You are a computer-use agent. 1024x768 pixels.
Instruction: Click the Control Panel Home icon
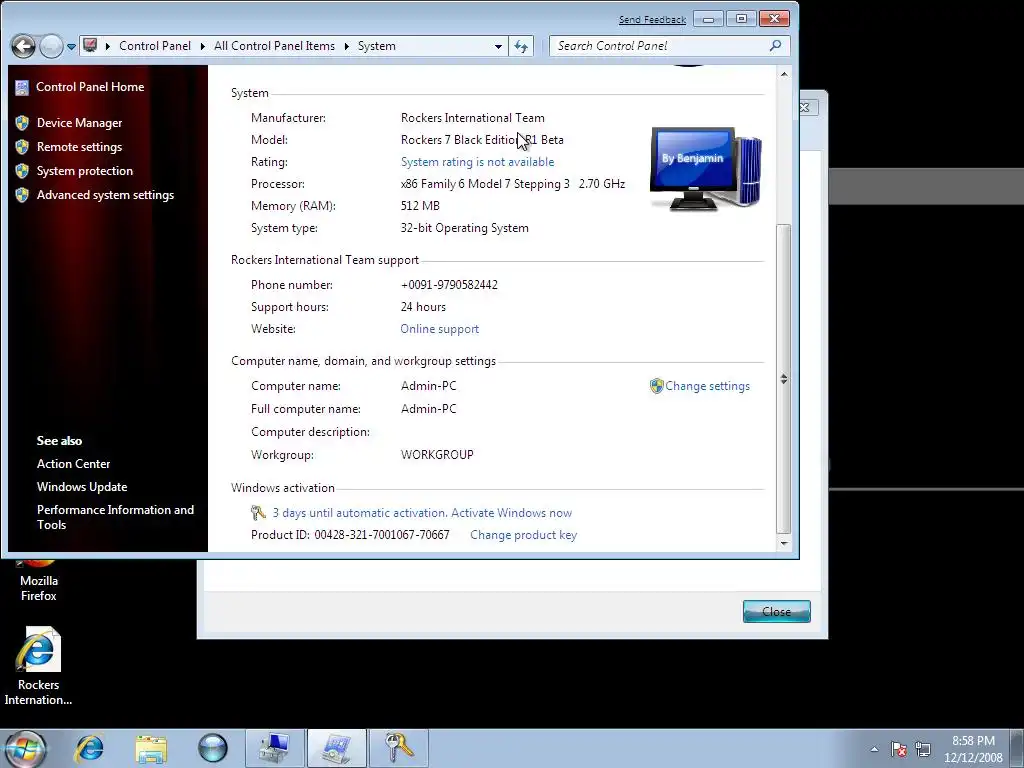pos(22,87)
